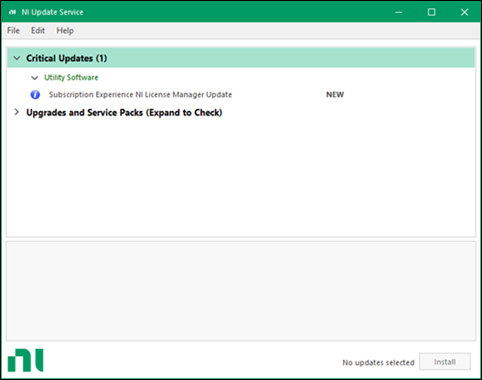
Task: Minimize the NI Update Service window
Action: pyautogui.click(x=399, y=12)
